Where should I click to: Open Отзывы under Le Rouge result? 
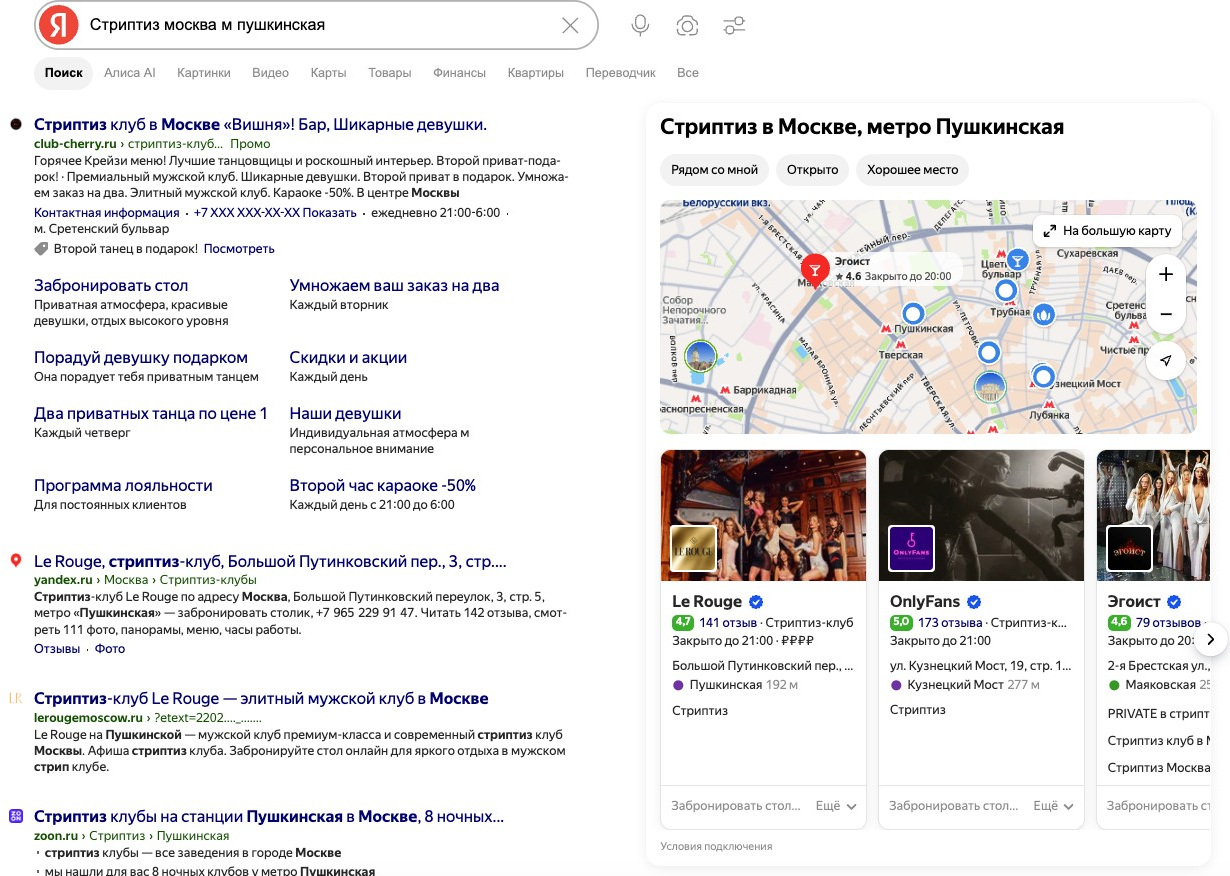[57, 649]
